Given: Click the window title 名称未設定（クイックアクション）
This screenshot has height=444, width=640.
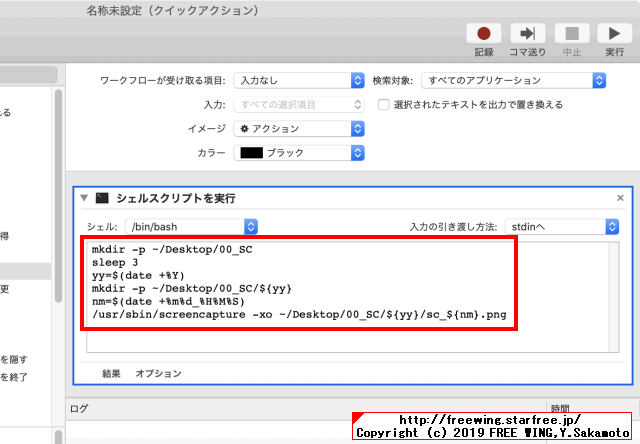Looking at the screenshot, I should click(172, 10).
